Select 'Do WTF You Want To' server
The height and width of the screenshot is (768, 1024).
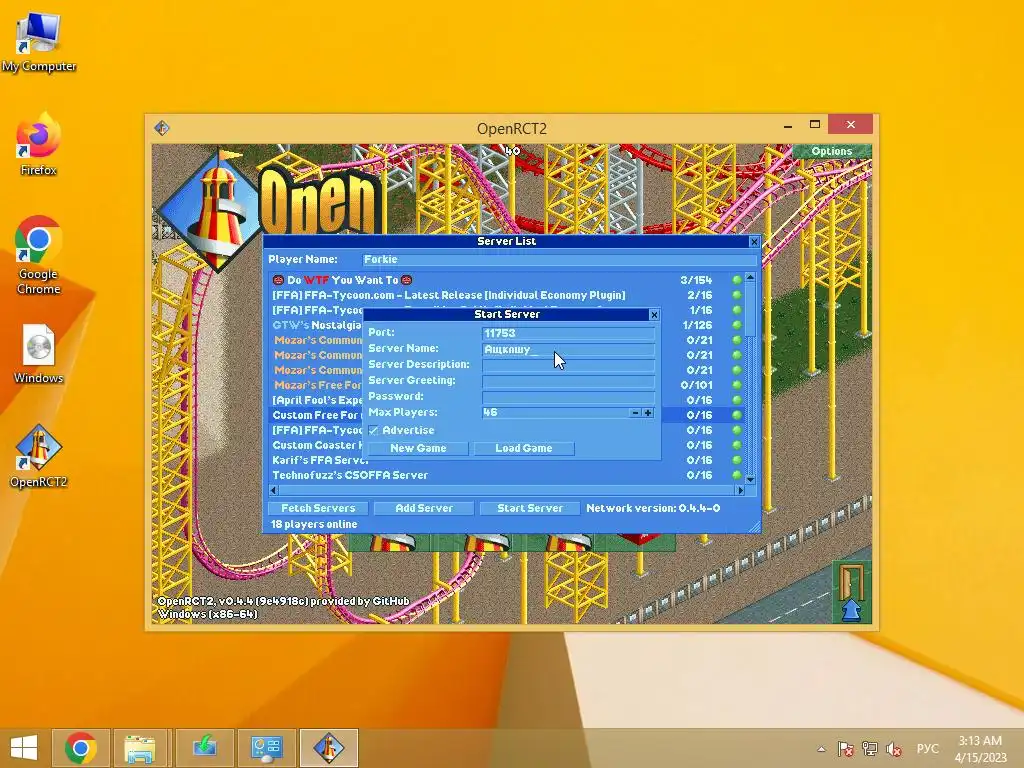(x=507, y=280)
